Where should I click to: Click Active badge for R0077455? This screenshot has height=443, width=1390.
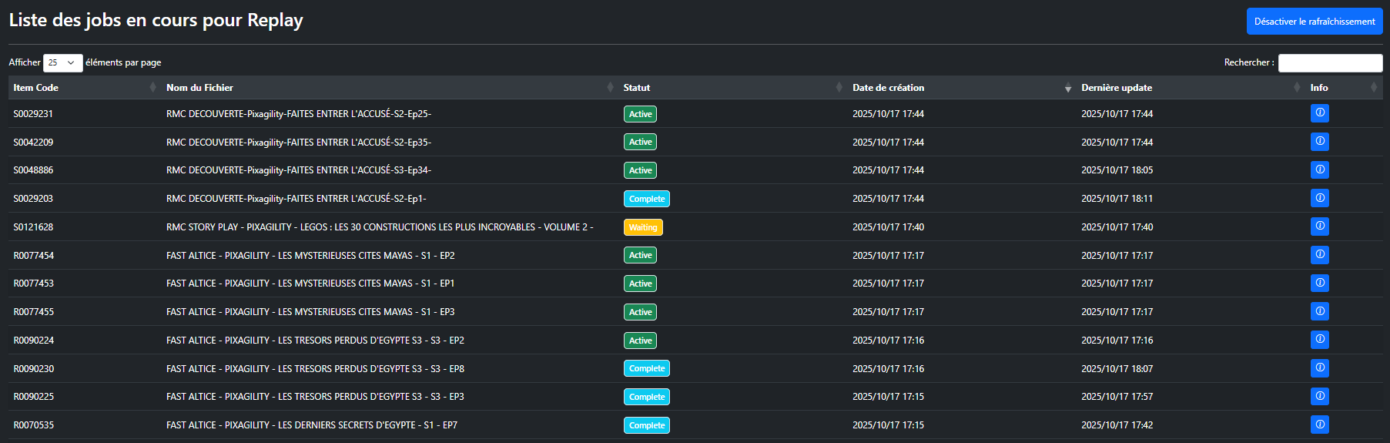[x=640, y=312]
